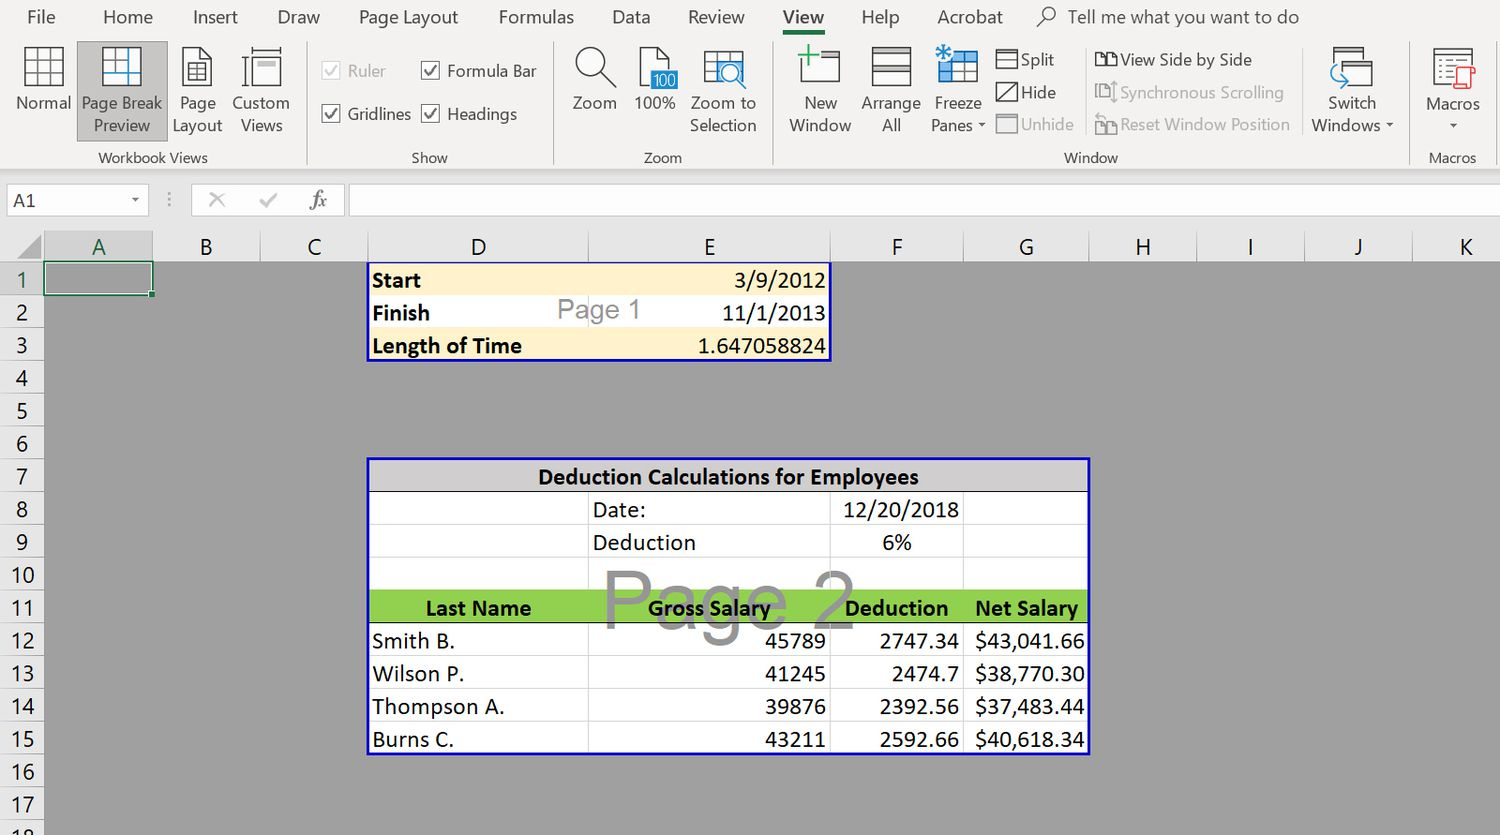Screen dimensions: 1500x835
Task: Switch to Normal workbook view
Action: (x=43, y=90)
